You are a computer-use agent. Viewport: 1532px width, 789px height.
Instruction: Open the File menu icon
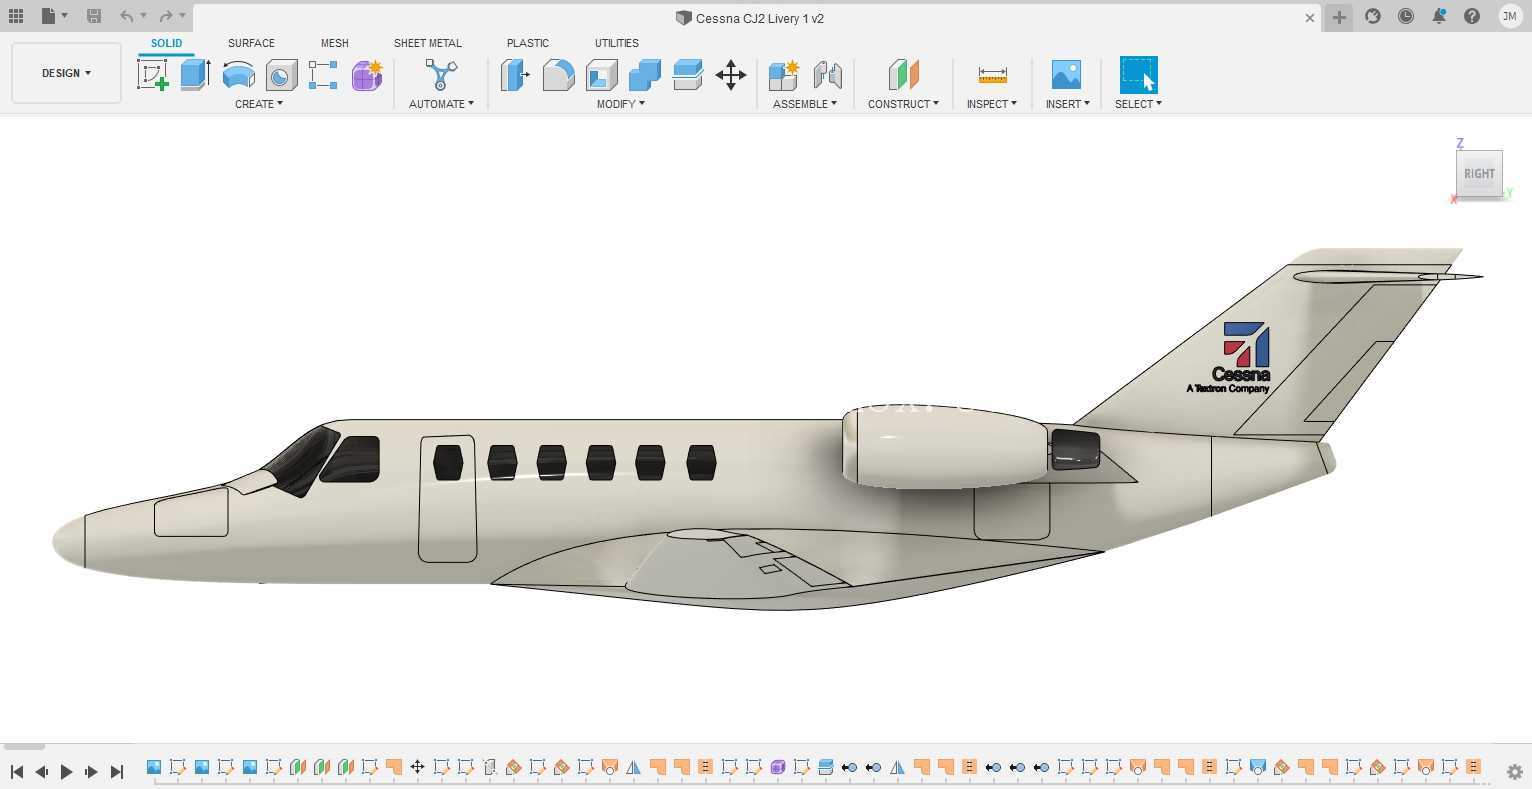point(48,16)
